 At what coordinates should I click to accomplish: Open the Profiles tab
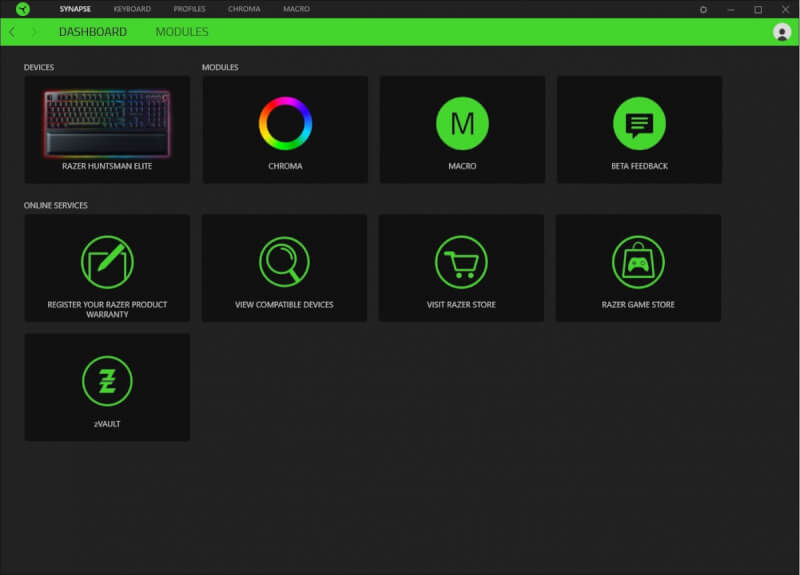coord(189,9)
